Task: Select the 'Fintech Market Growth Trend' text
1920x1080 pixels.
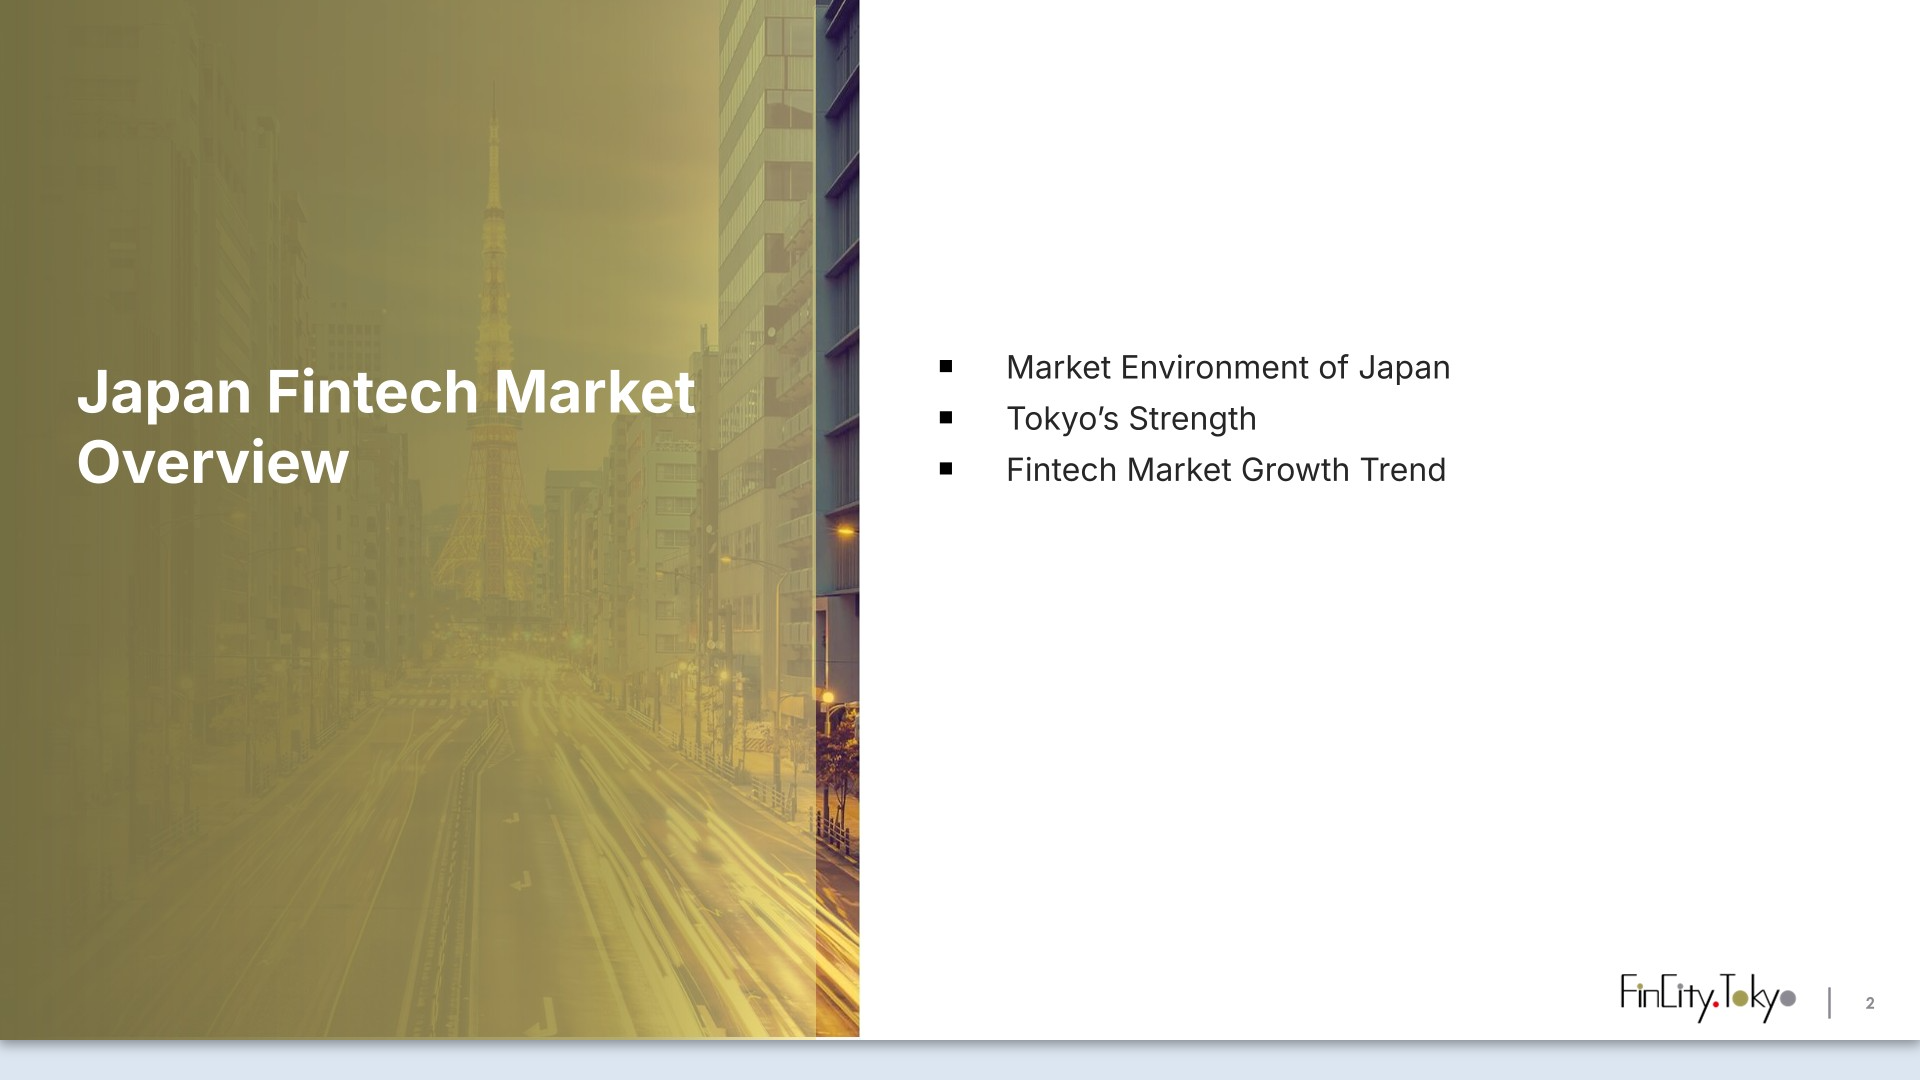Action: 1225,470
